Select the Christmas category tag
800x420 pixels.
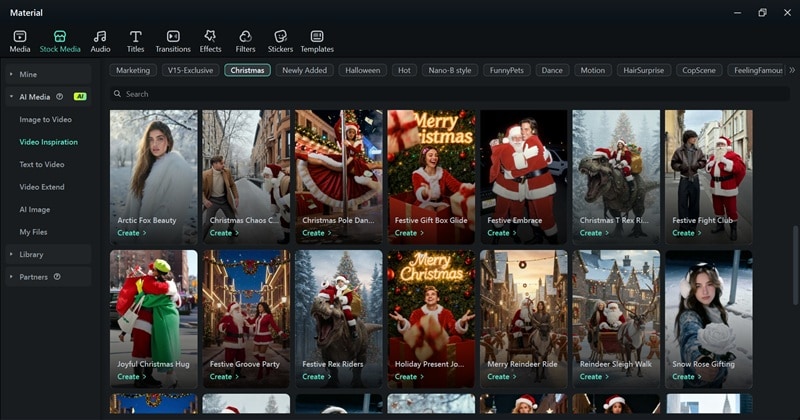click(x=247, y=70)
